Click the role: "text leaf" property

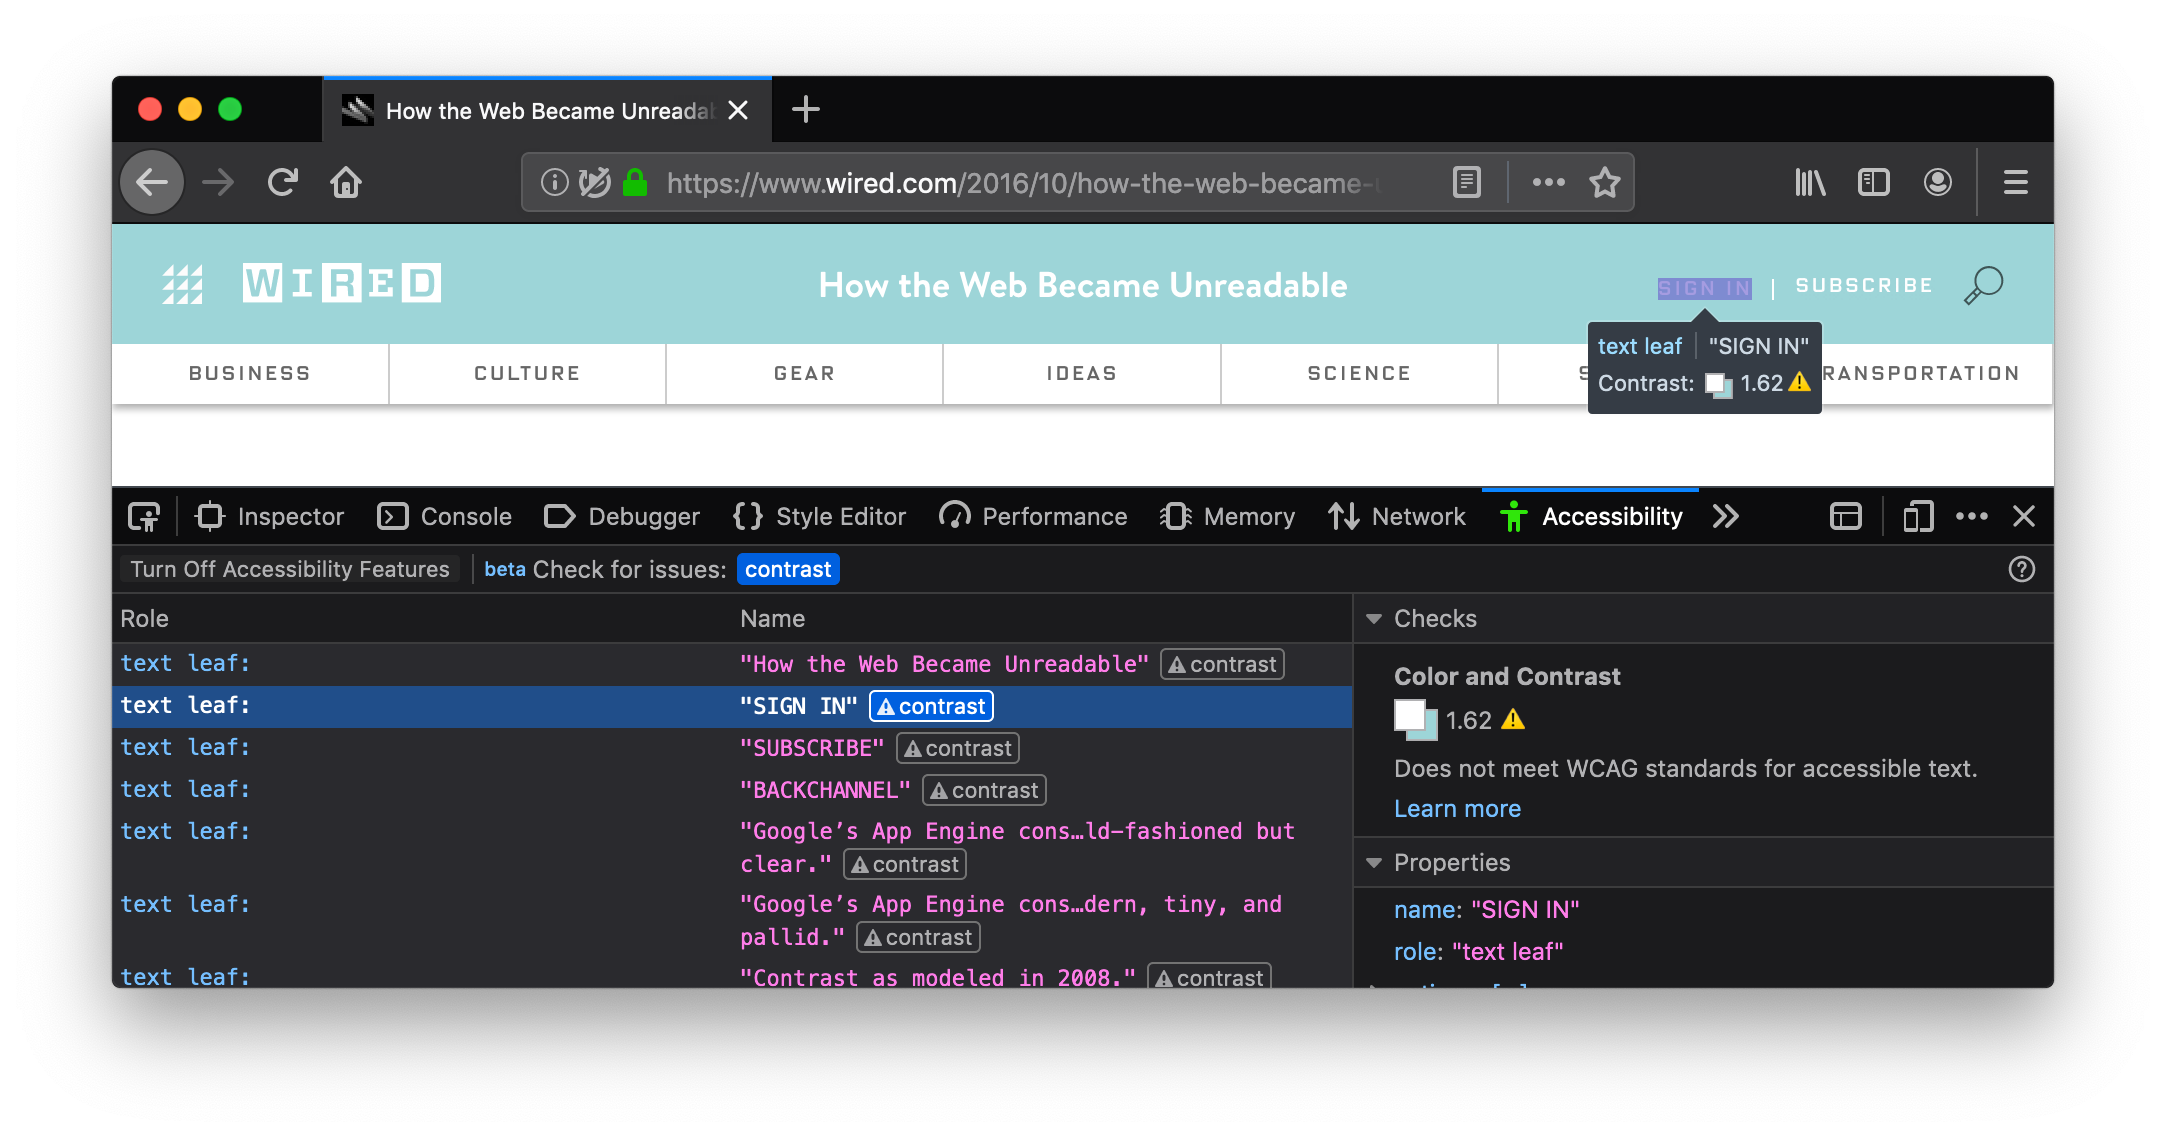[1478, 951]
